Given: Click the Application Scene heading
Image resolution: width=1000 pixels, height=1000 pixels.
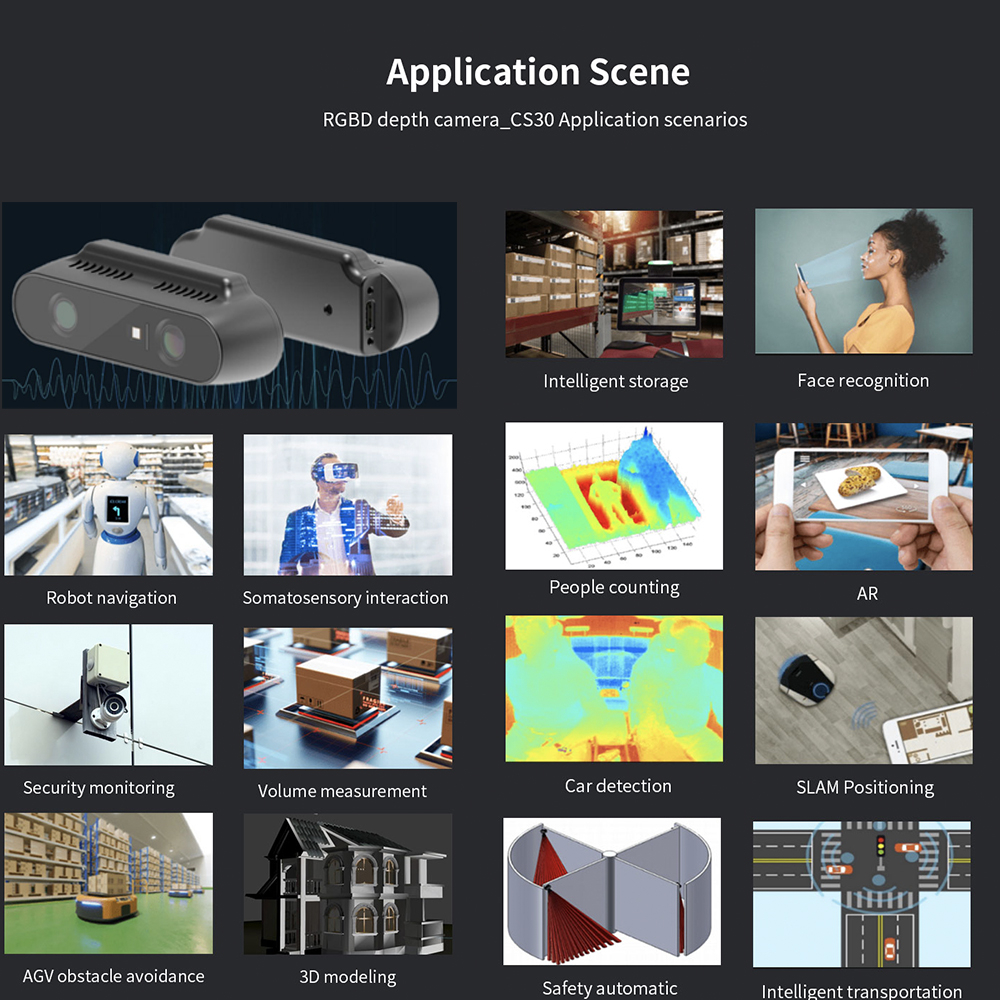Looking at the screenshot, I should [x=538, y=73].
